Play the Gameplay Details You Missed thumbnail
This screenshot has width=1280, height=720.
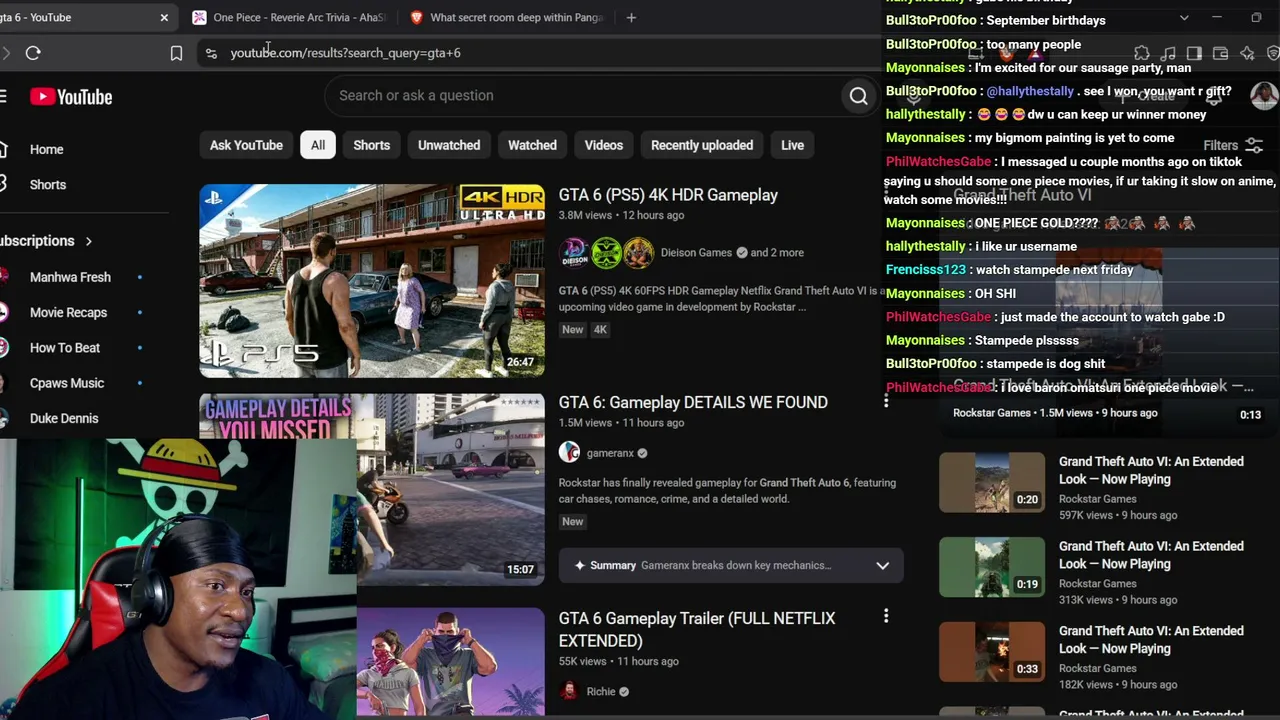click(372, 490)
